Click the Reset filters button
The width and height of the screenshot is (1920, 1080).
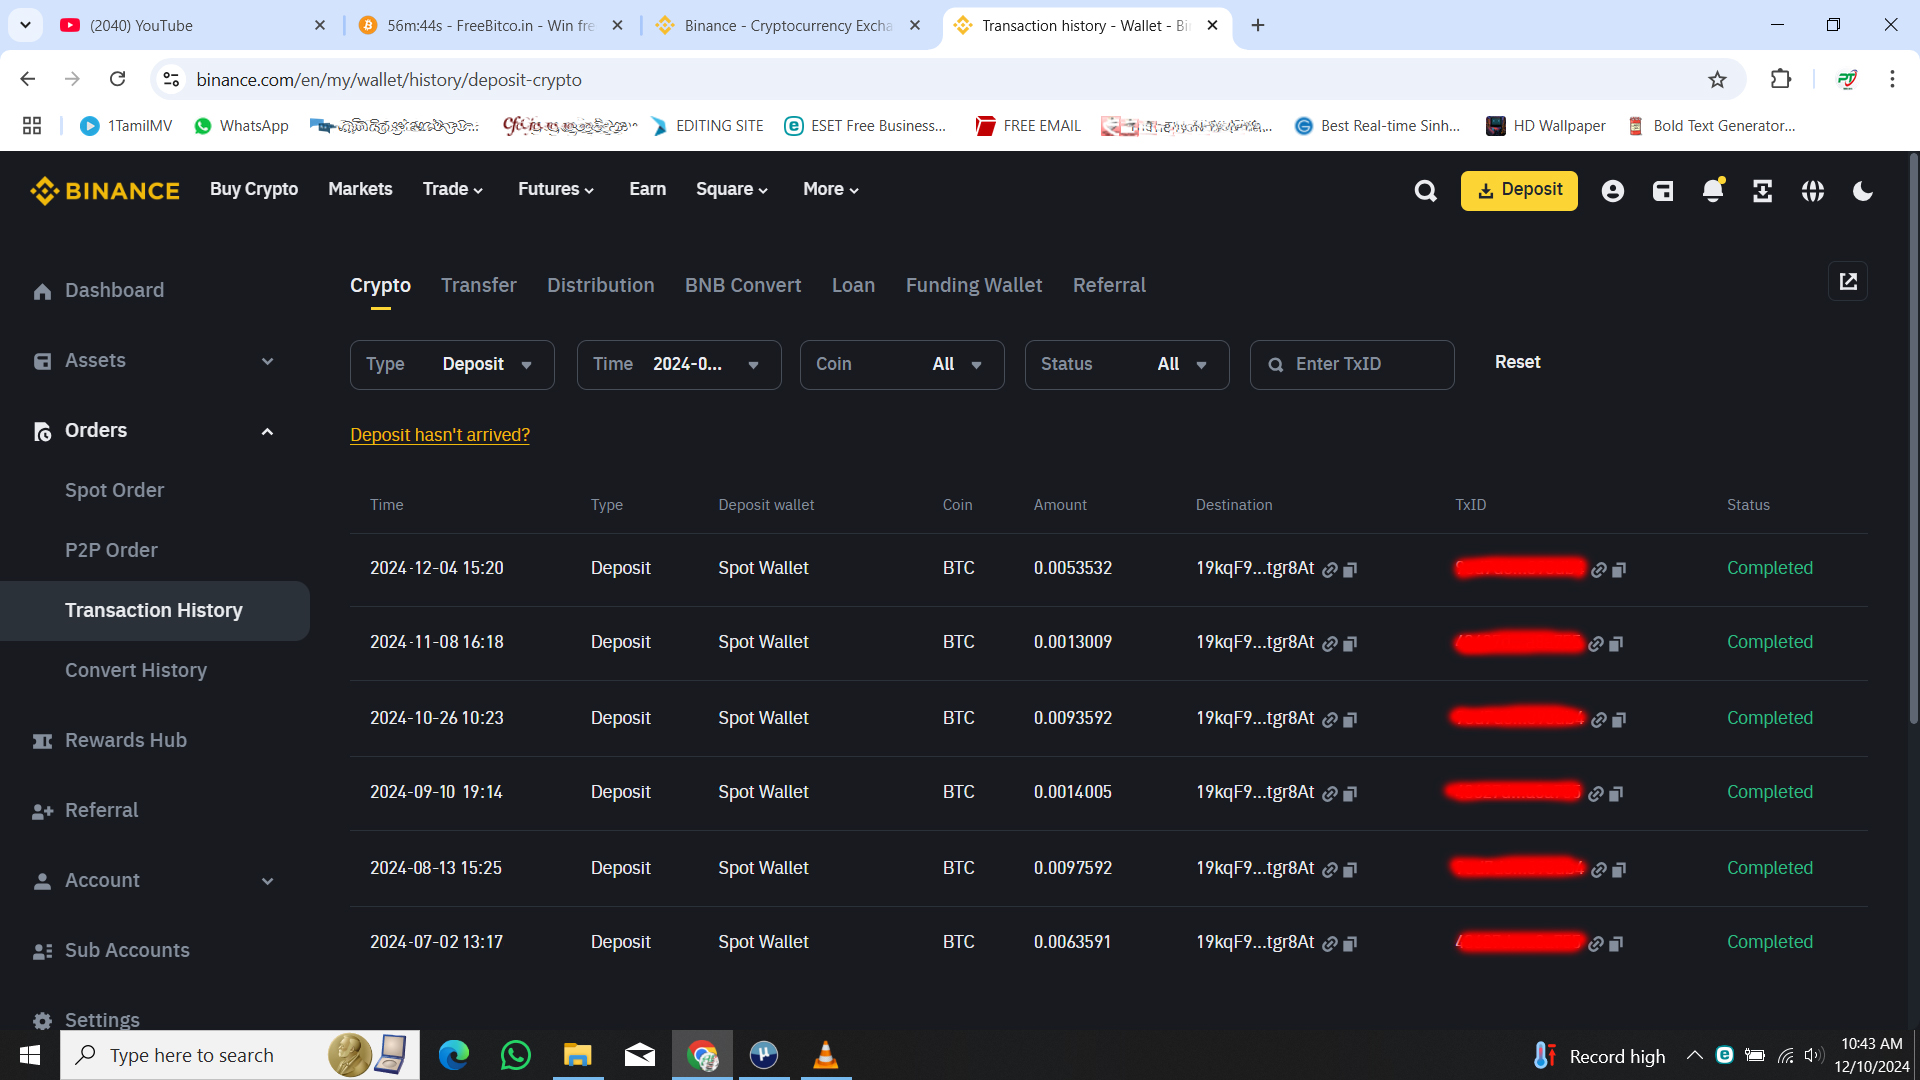tap(1517, 363)
